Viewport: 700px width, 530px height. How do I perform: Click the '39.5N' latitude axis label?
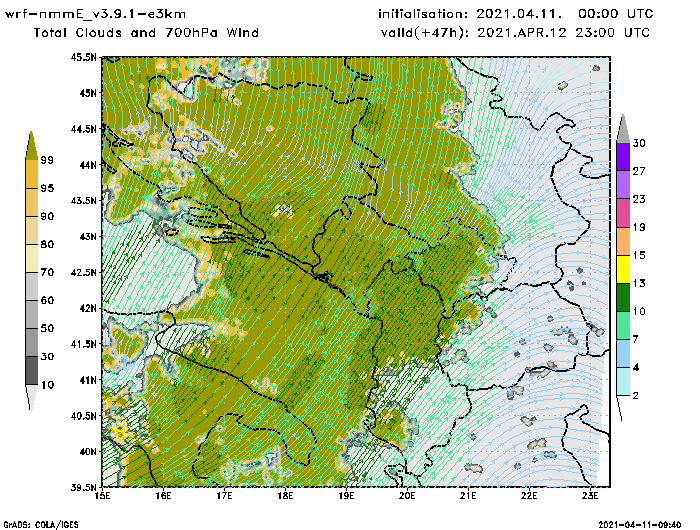point(83,487)
